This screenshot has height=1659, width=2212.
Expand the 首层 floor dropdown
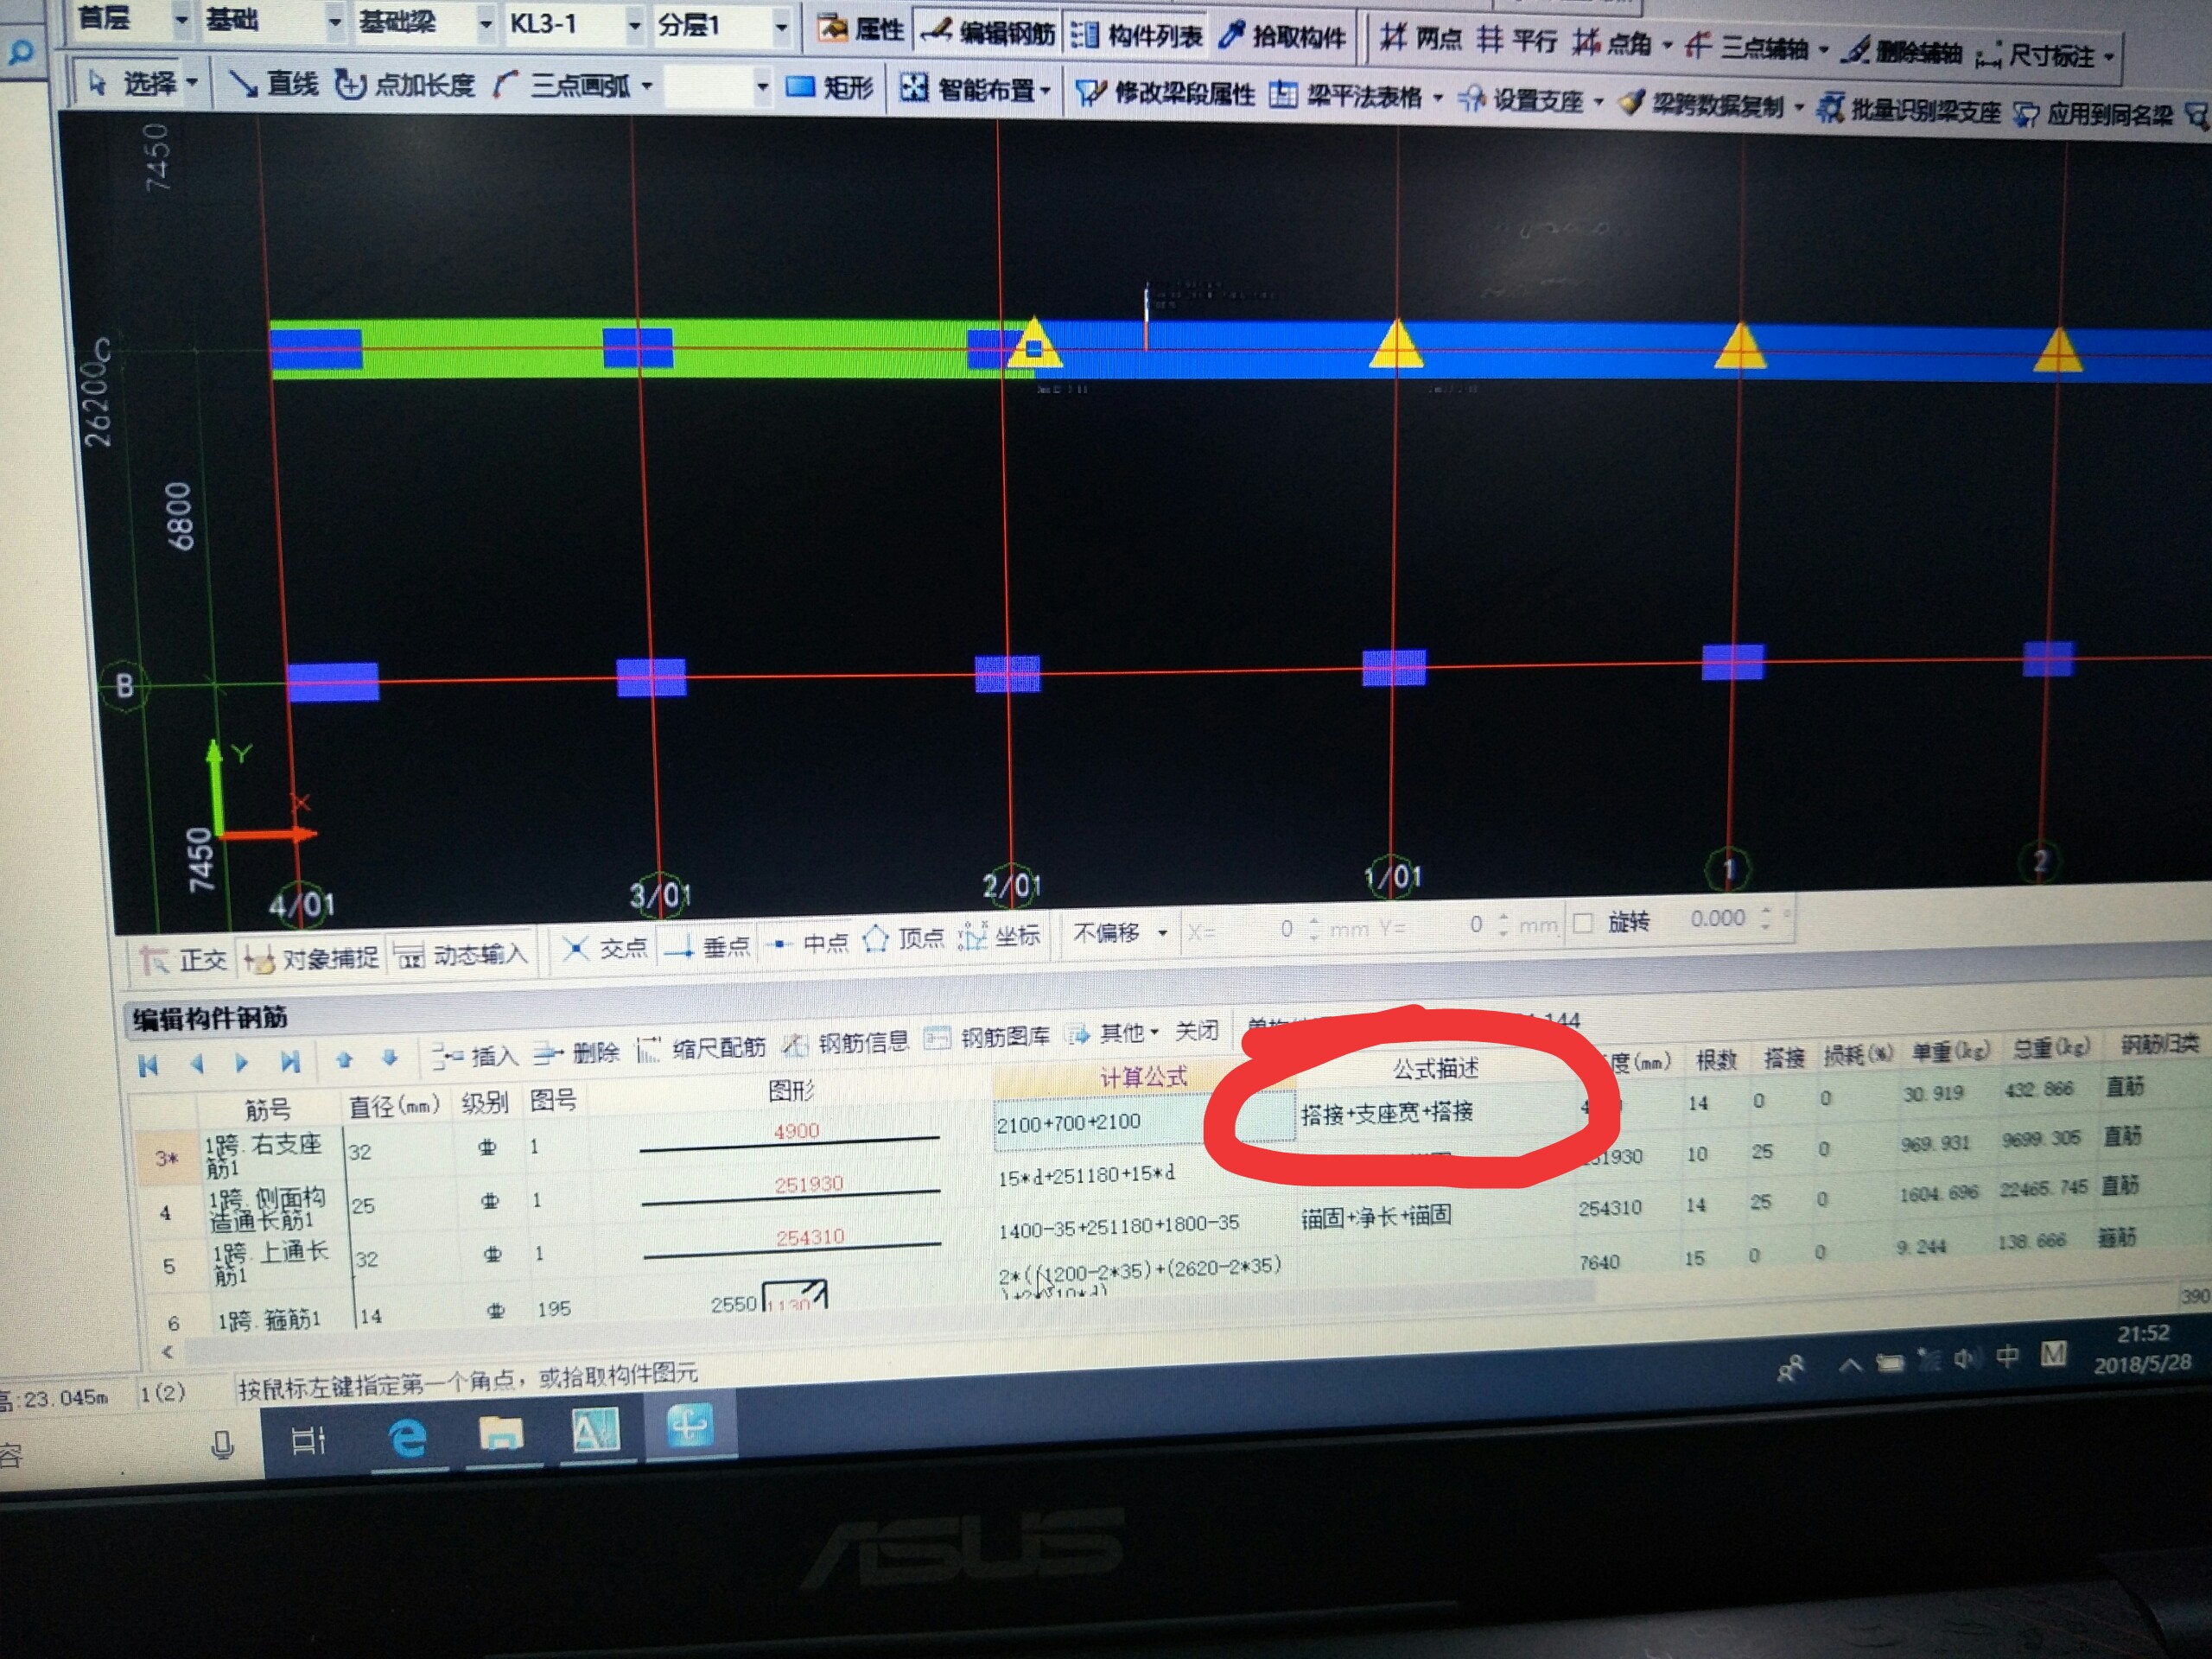coord(181,19)
